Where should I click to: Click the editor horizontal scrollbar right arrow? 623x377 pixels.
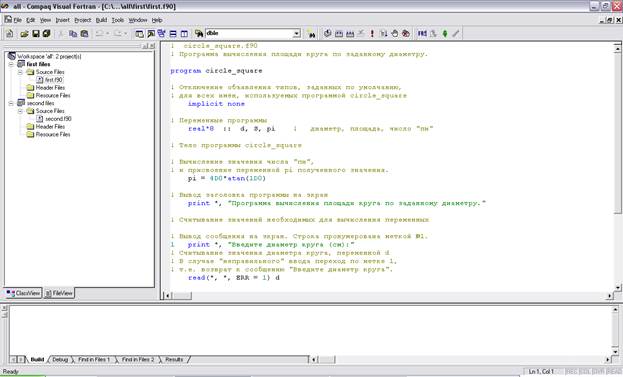610,296
